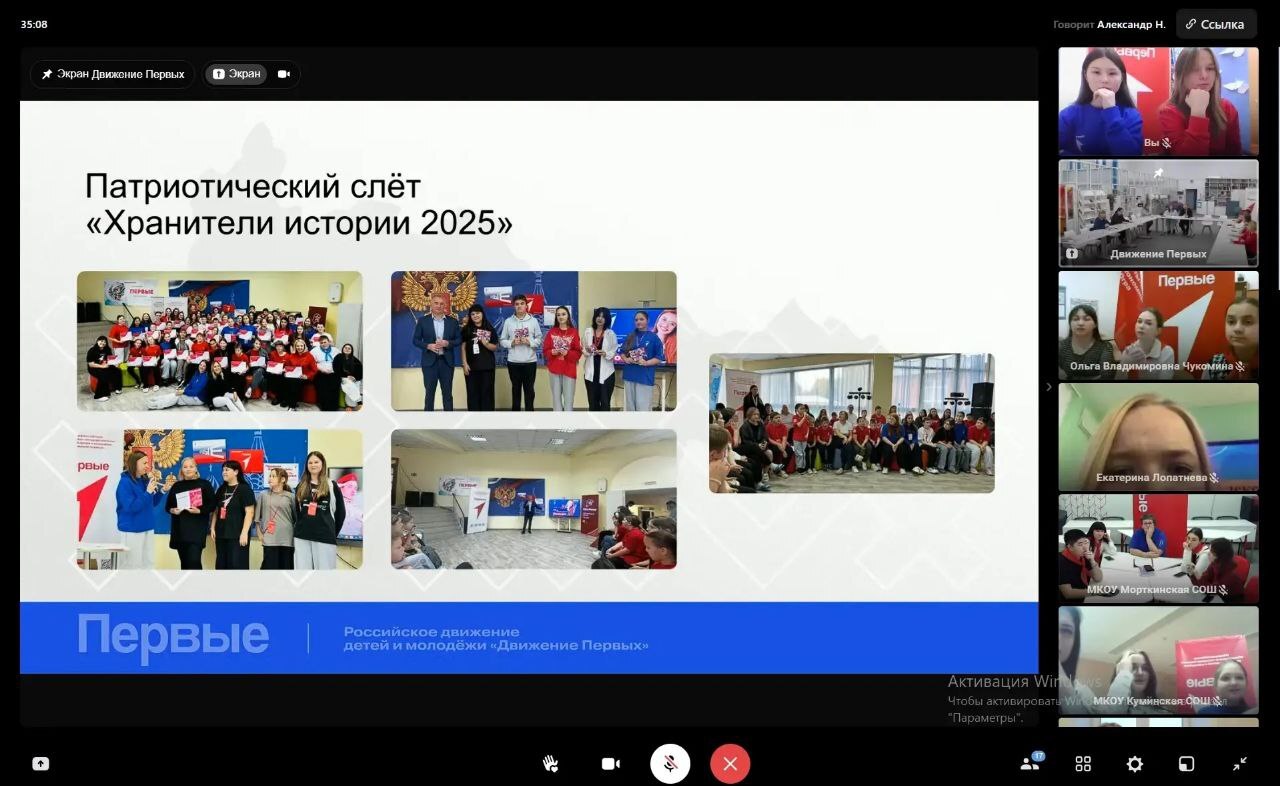Collapse the participants sidebar with the chevron
Screen dimensions: 1280x786
pos(1048,387)
